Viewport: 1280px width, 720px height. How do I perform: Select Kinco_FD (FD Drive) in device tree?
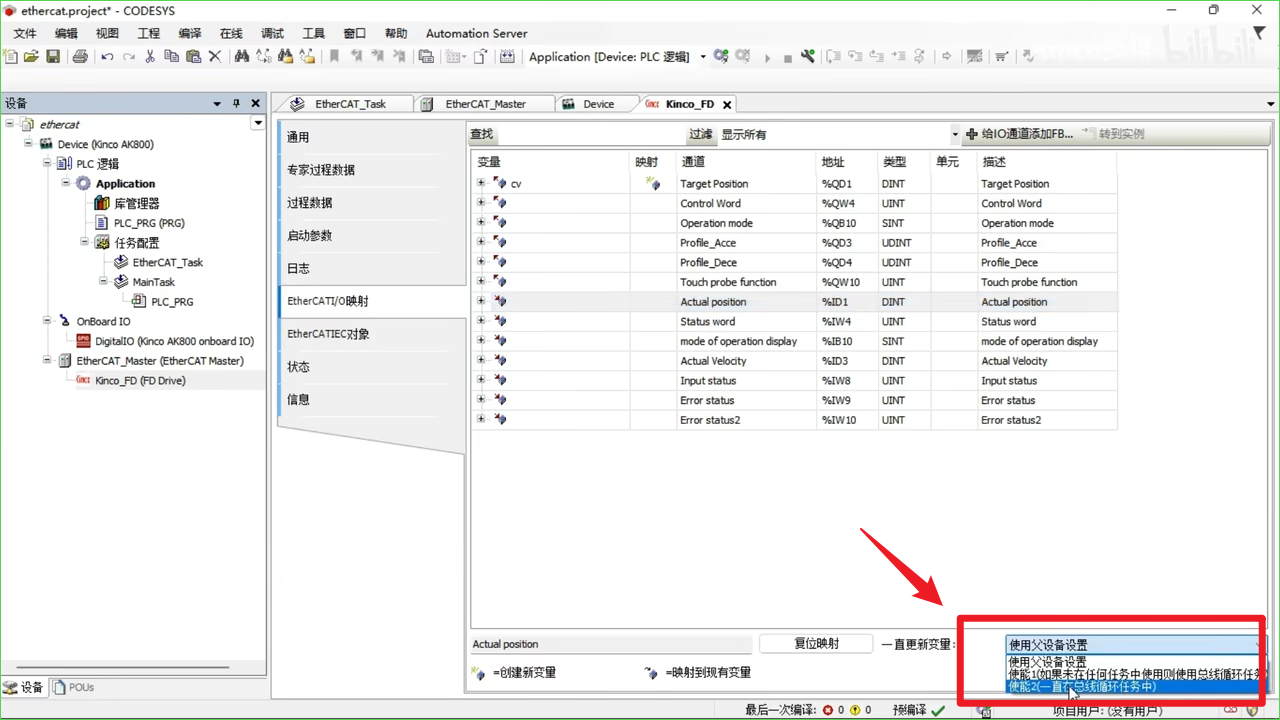click(x=140, y=380)
